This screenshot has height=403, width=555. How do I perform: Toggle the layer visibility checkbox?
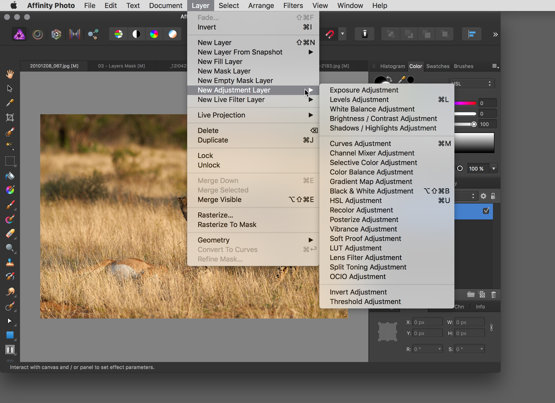(486, 211)
